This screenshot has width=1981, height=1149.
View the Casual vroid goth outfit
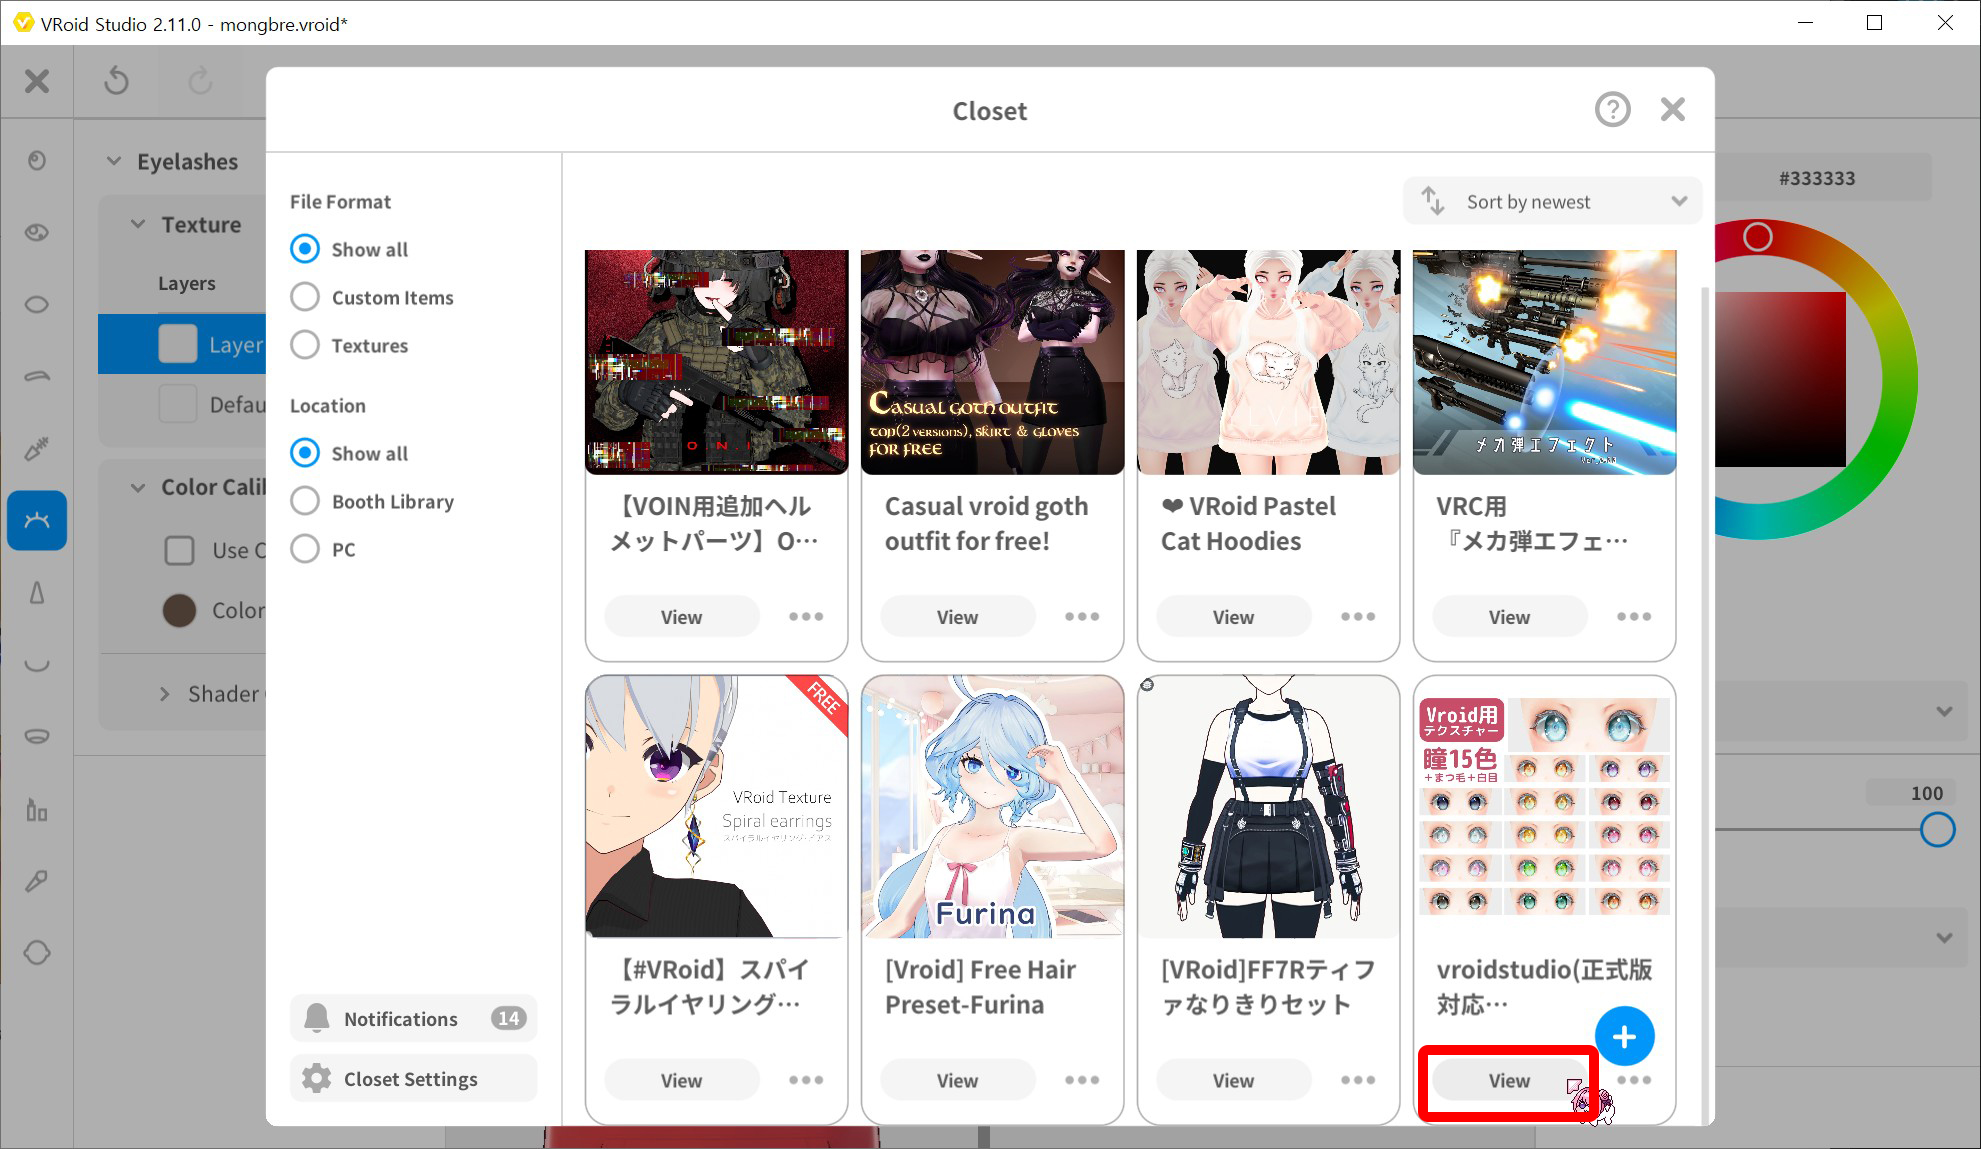pyautogui.click(x=957, y=617)
